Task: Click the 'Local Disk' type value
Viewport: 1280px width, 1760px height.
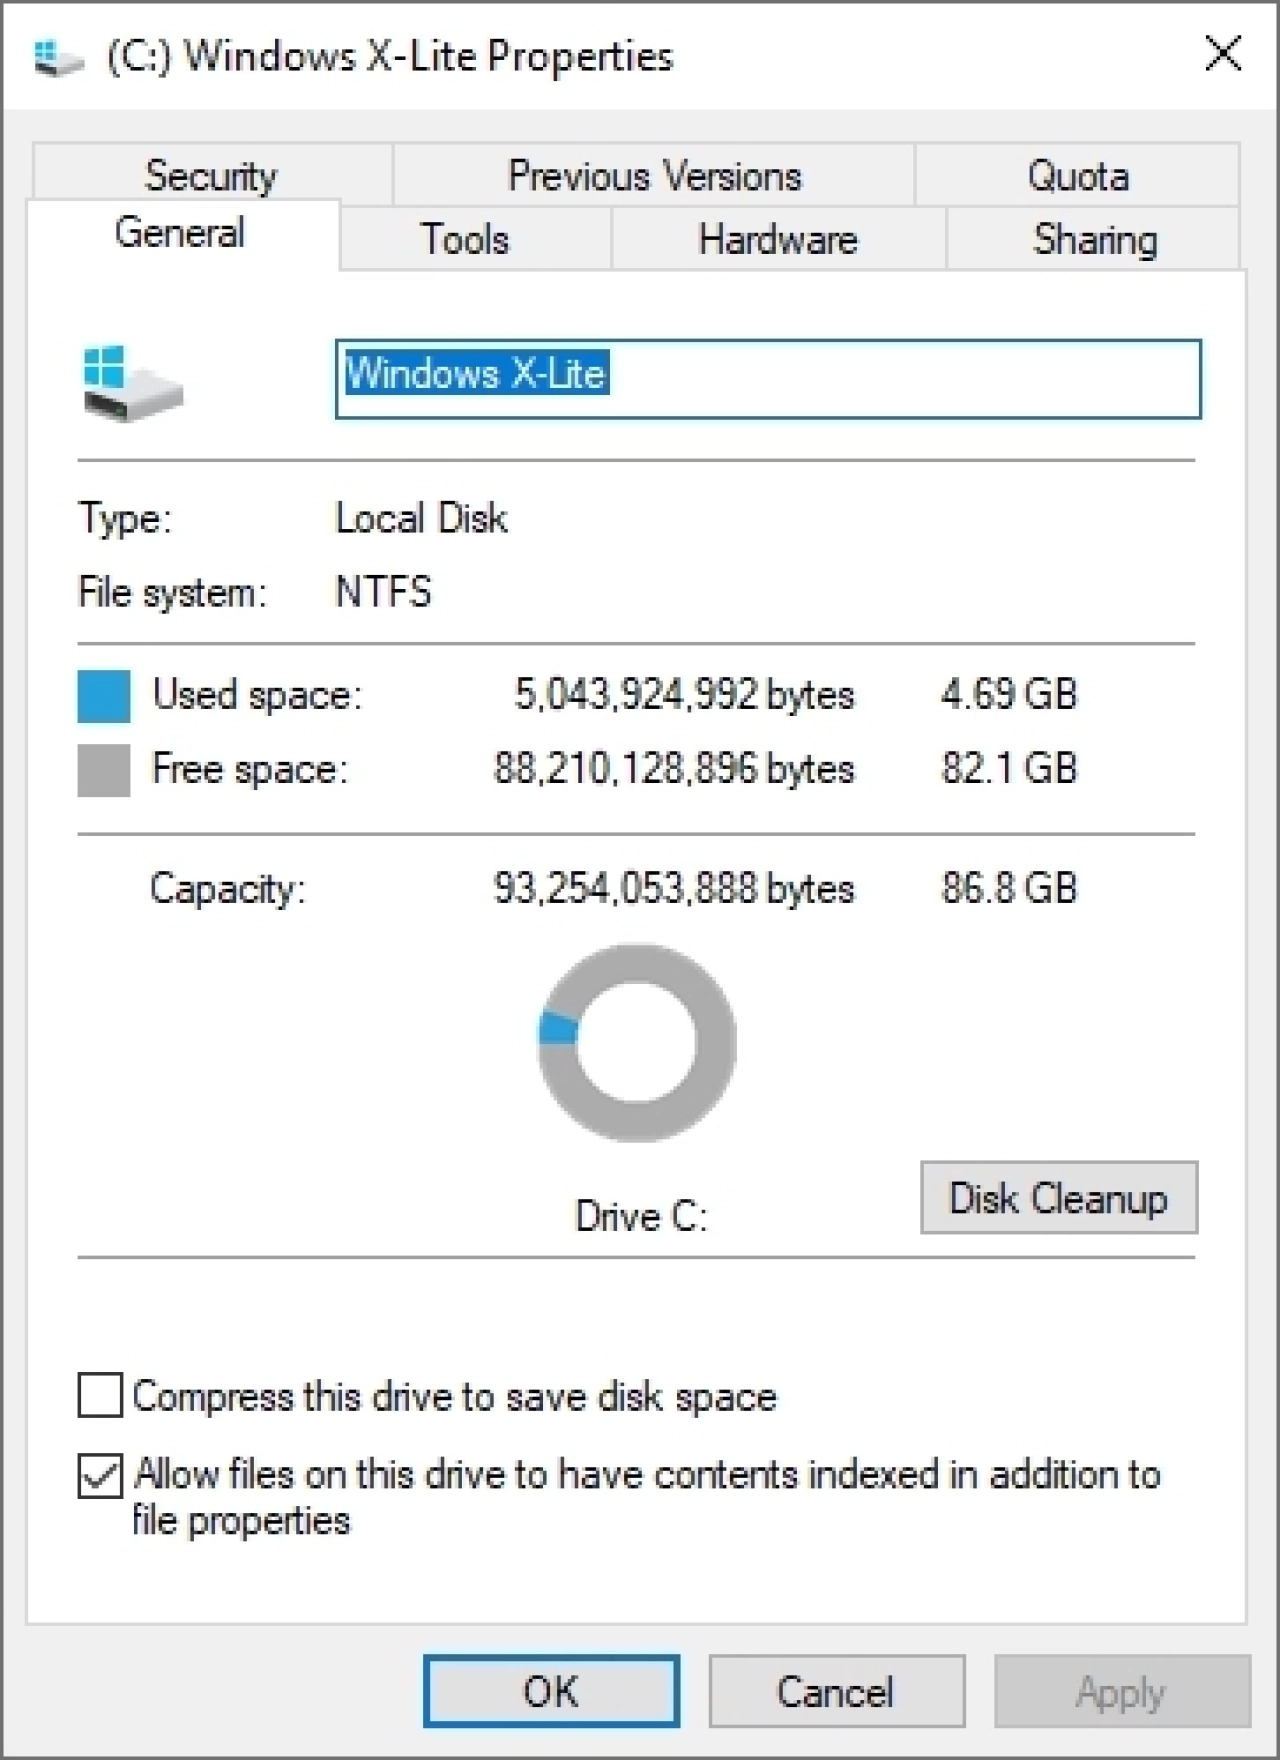Action: click(x=421, y=518)
